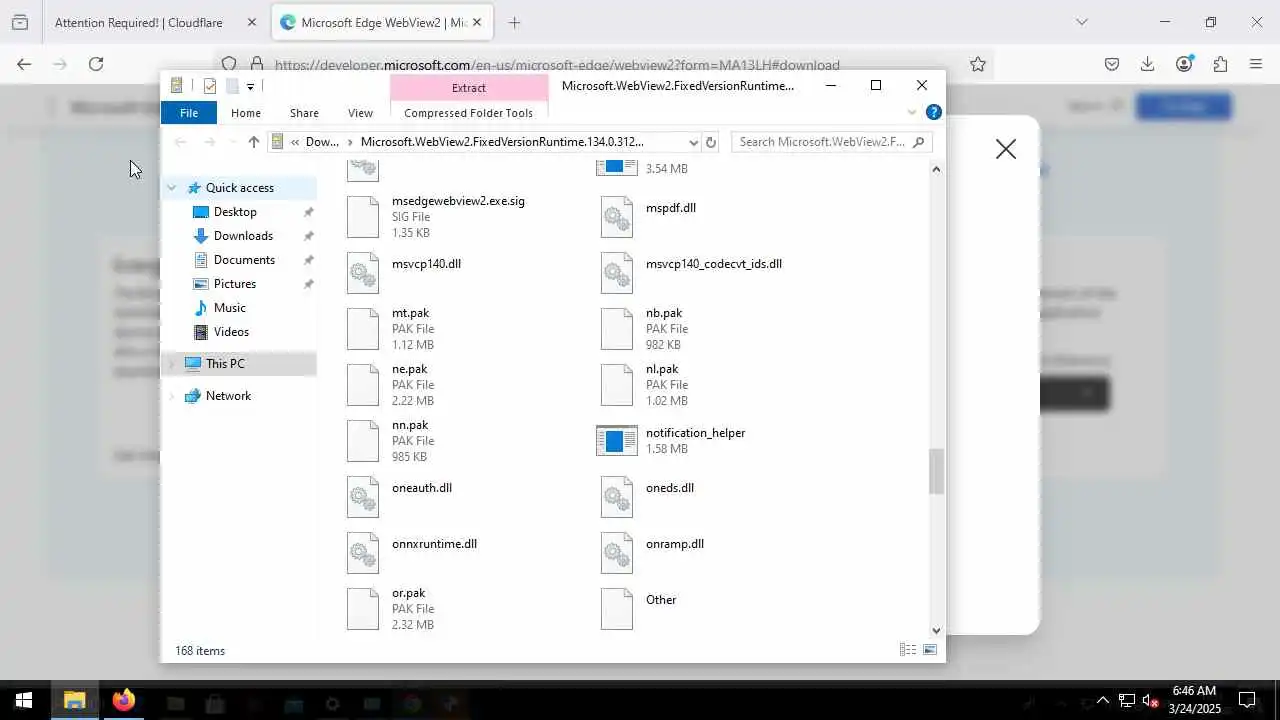Open Pictures in the navigation pane
Screen dimensions: 1280x720
point(235,284)
